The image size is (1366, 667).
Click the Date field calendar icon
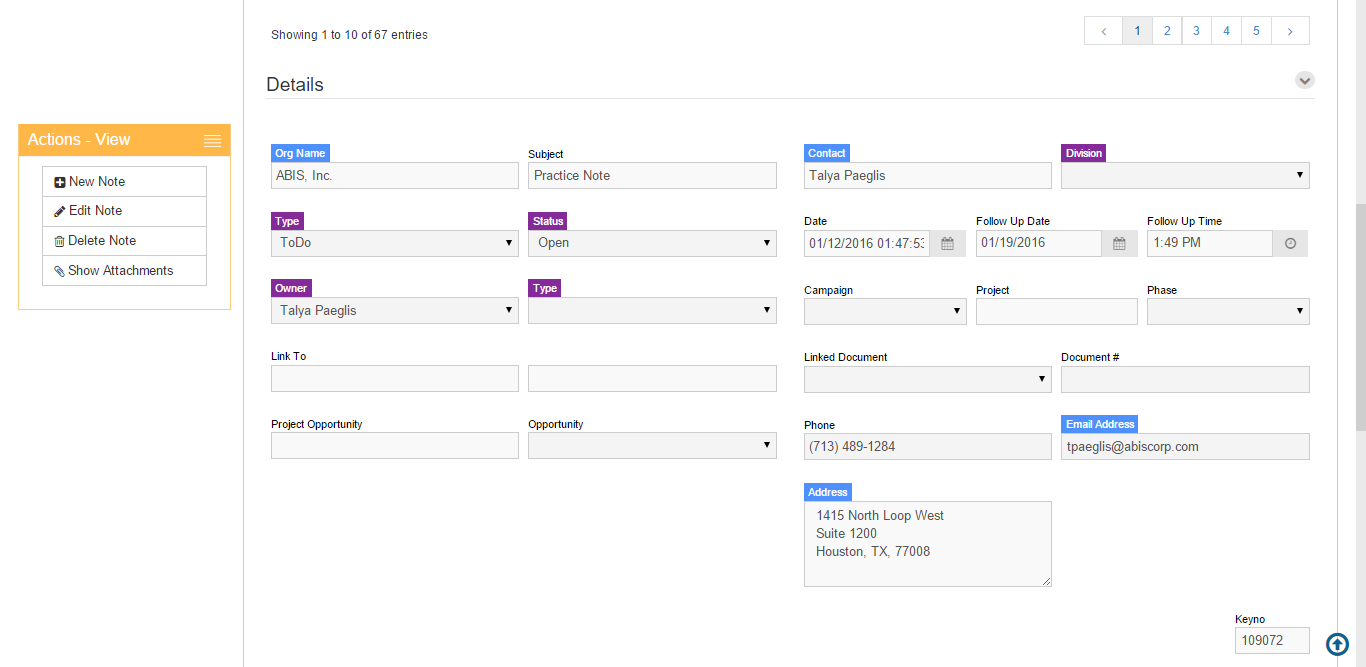click(947, 244)
